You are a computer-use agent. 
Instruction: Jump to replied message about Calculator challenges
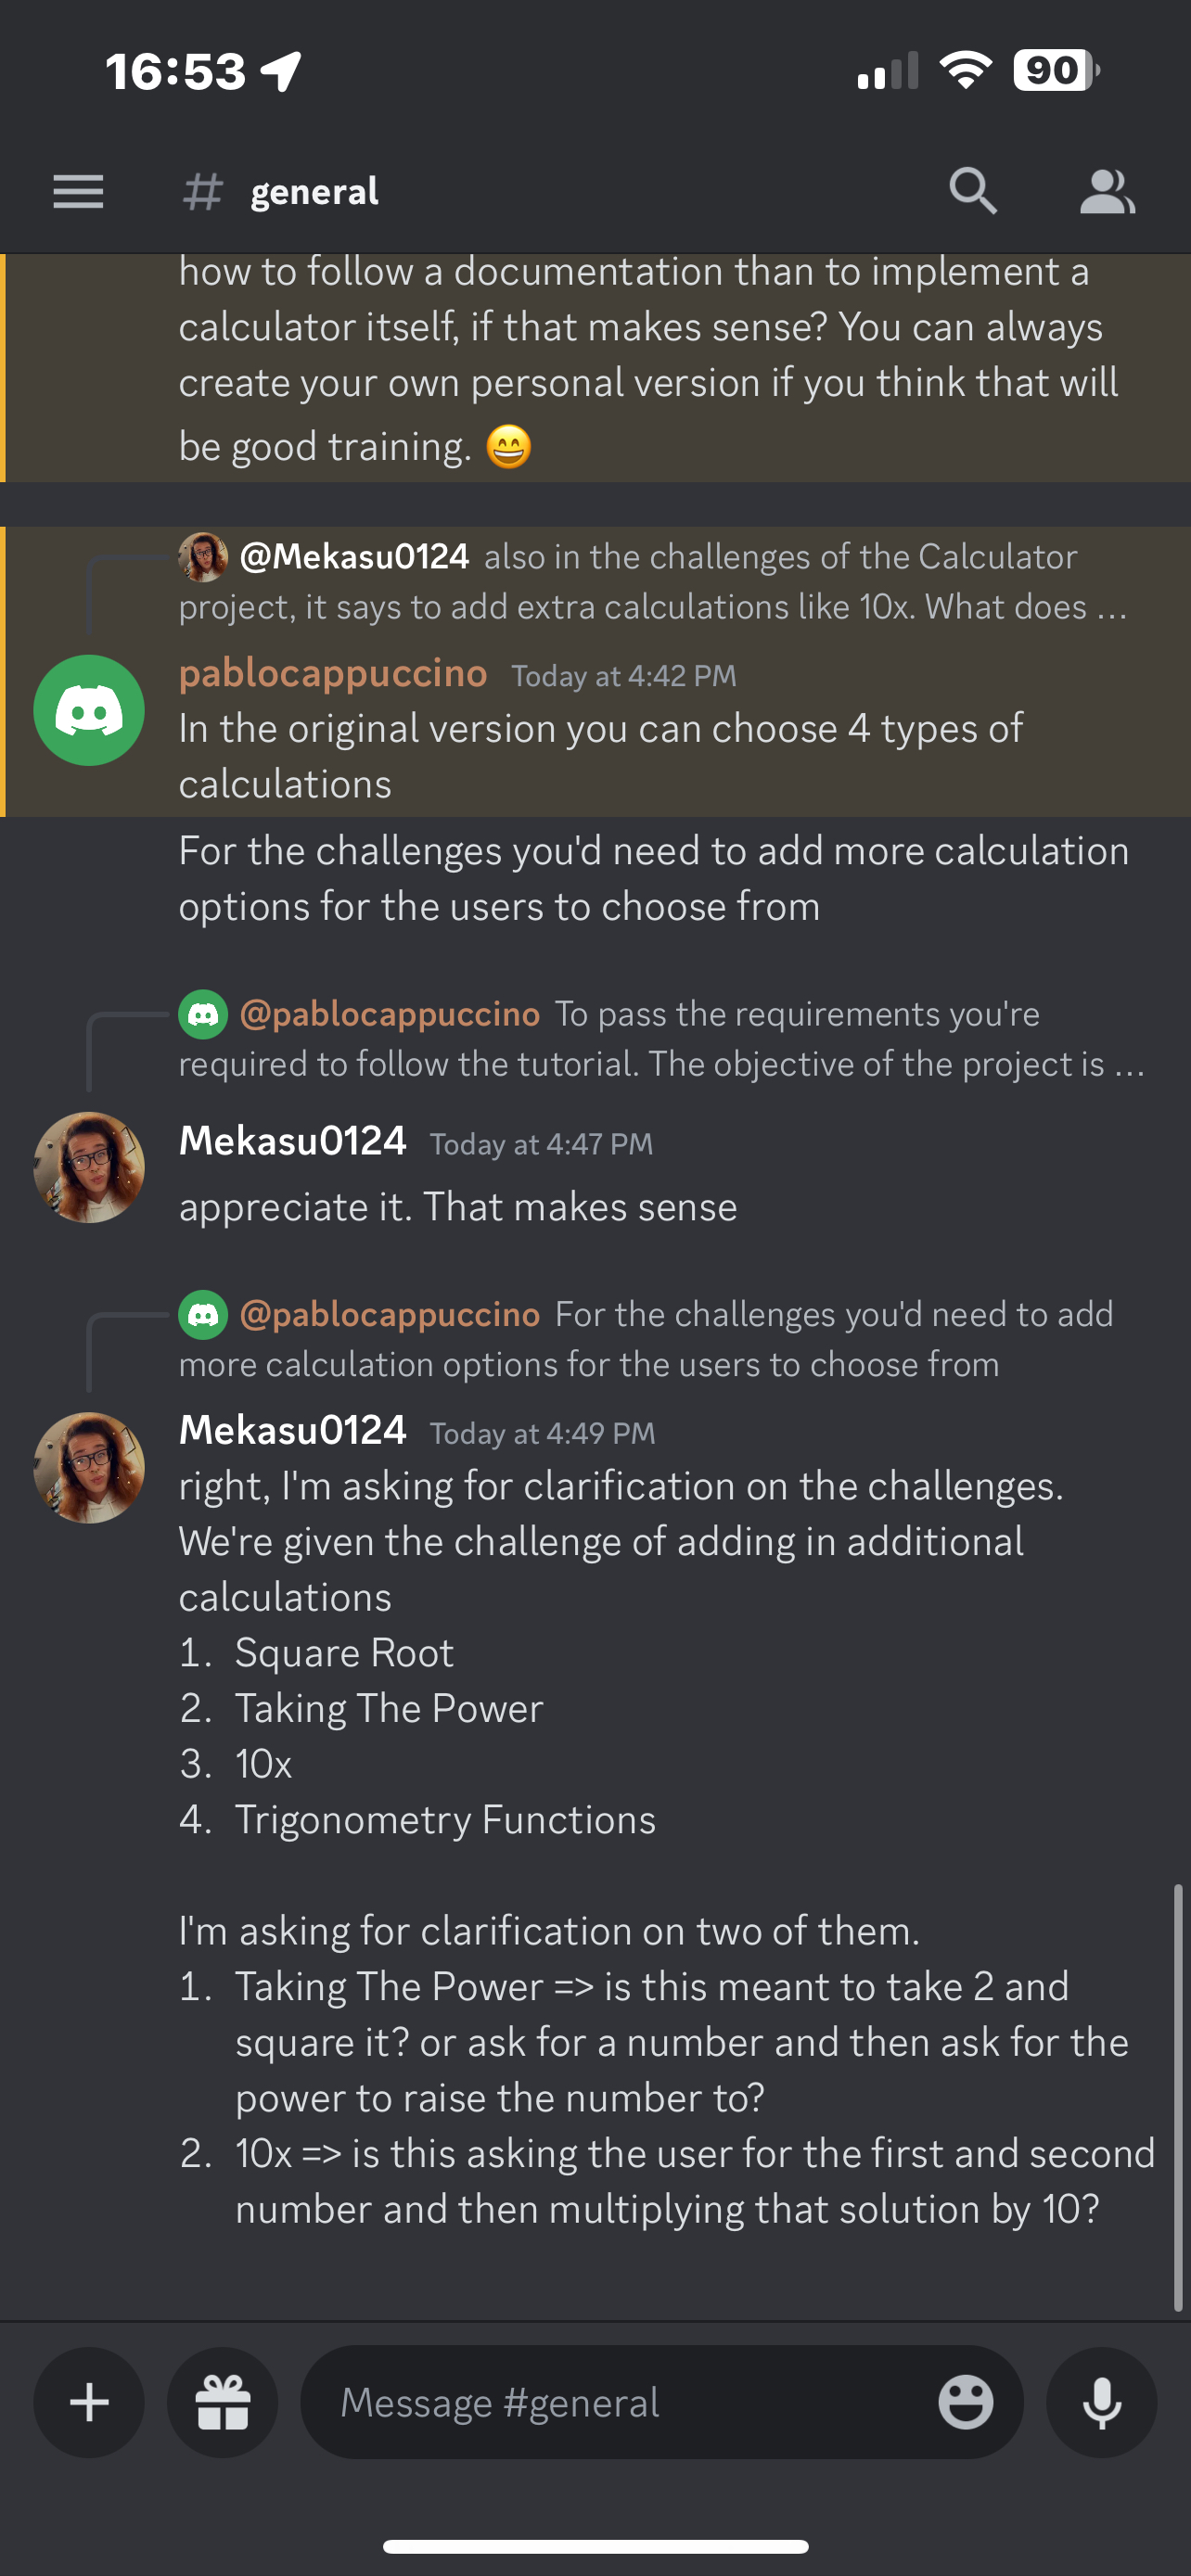click(x=654, y=581)
